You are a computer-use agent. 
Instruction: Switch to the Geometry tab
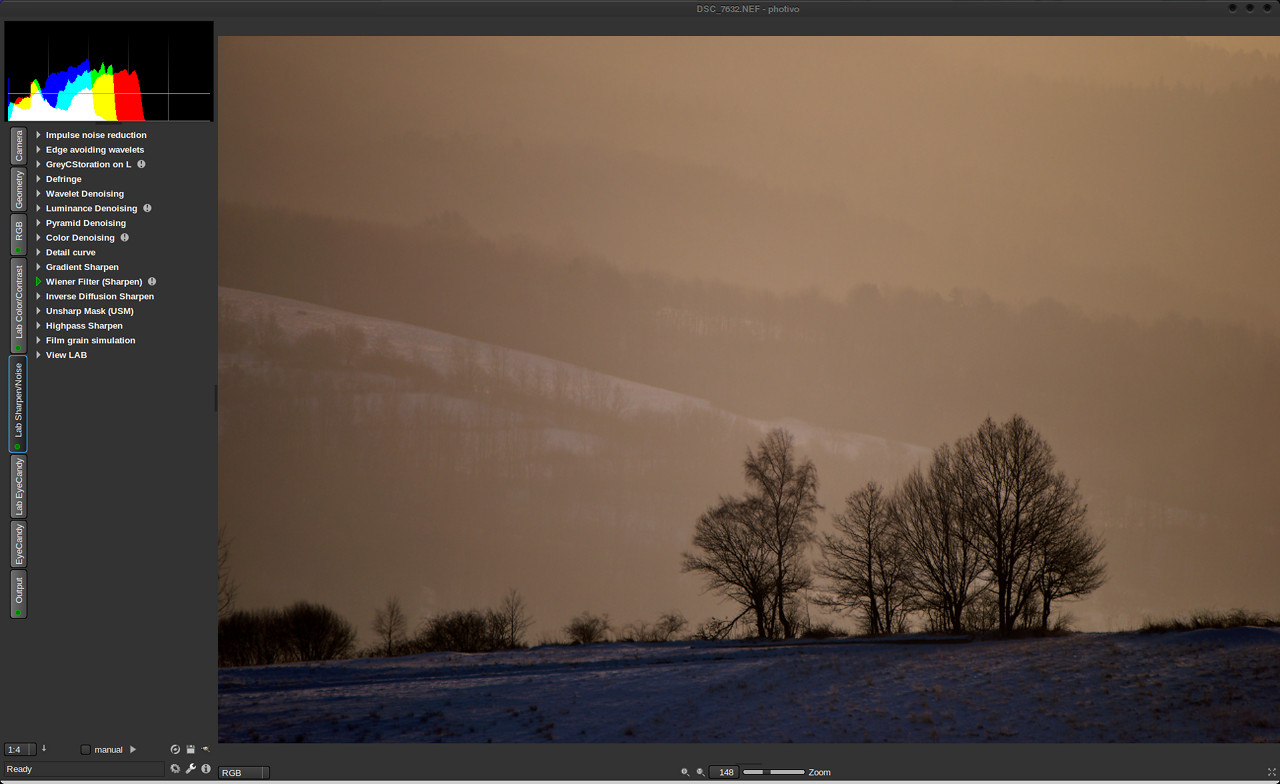pyautogui.click(x=18, y=189)
